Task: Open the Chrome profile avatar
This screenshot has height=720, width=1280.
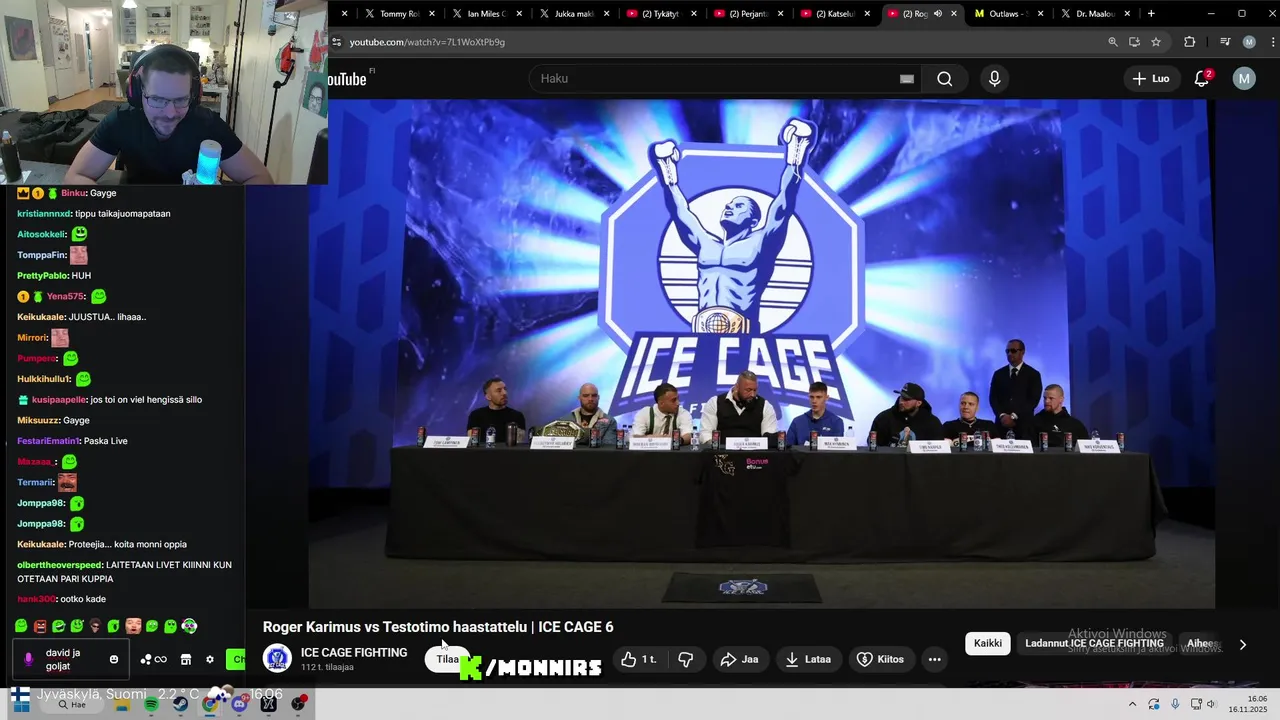Action: pyautogui.click(x=1249, y=42)
